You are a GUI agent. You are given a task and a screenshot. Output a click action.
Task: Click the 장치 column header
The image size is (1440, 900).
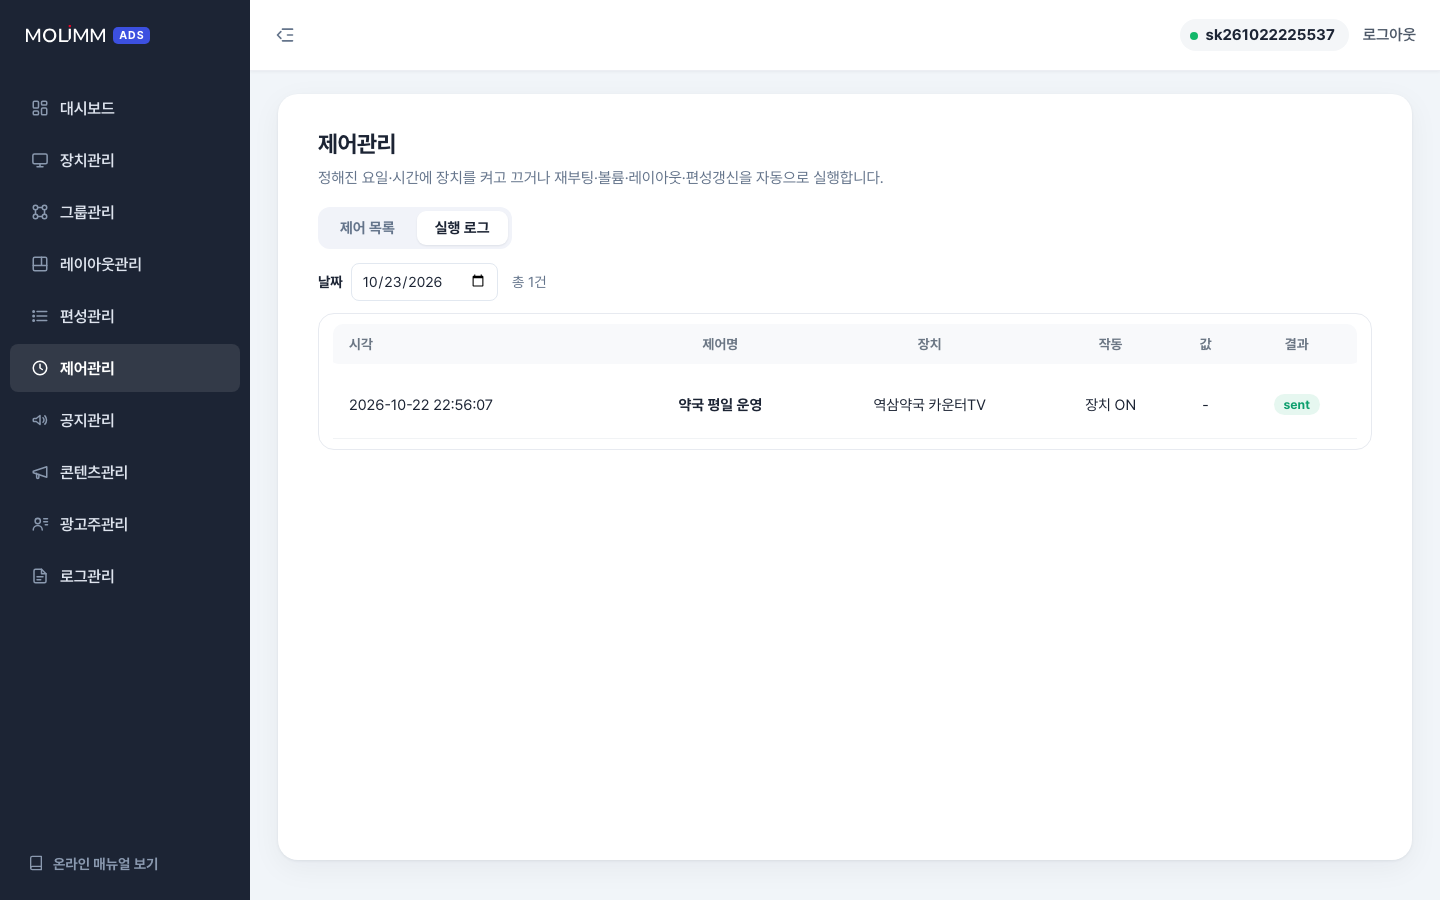pyautogui.click(x=930, y=344)
